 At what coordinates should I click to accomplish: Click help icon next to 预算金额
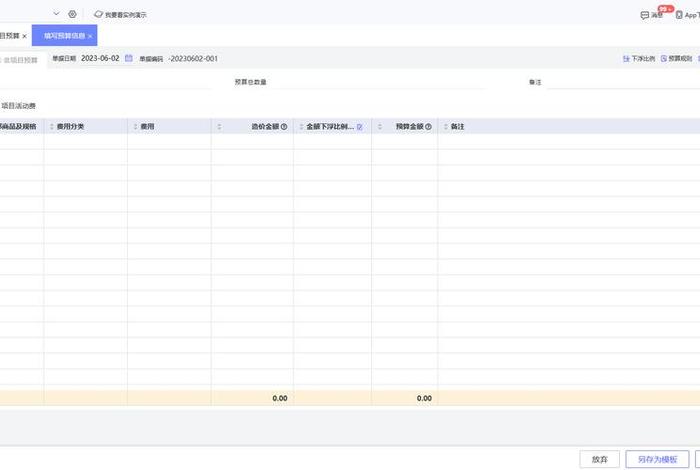click(429, 128)
